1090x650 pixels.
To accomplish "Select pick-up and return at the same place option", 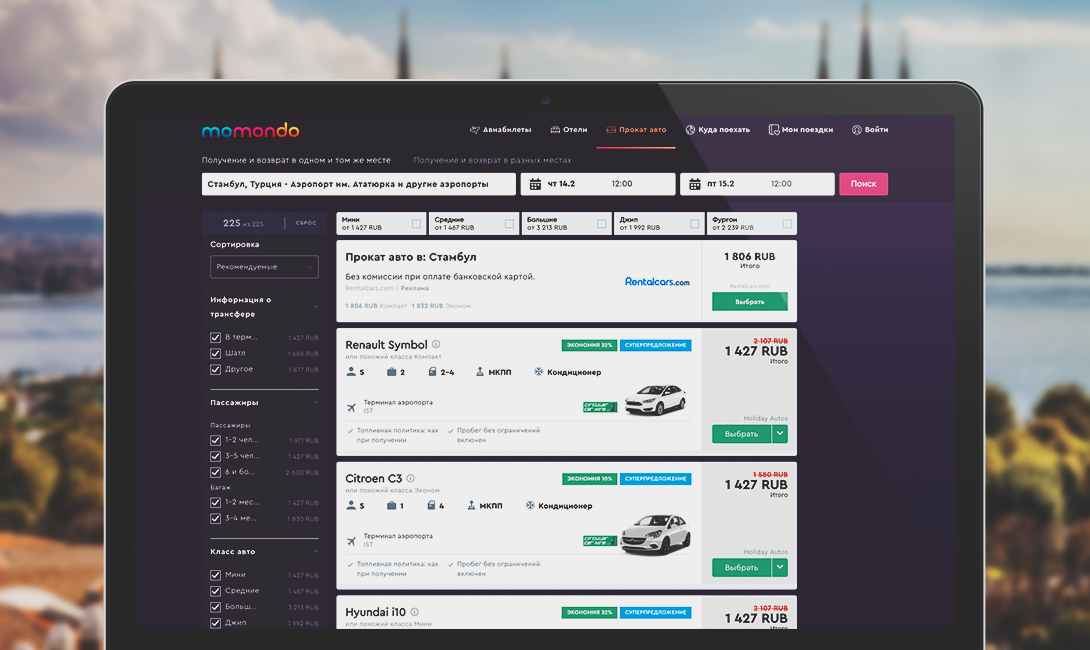I will coord(296,160).
